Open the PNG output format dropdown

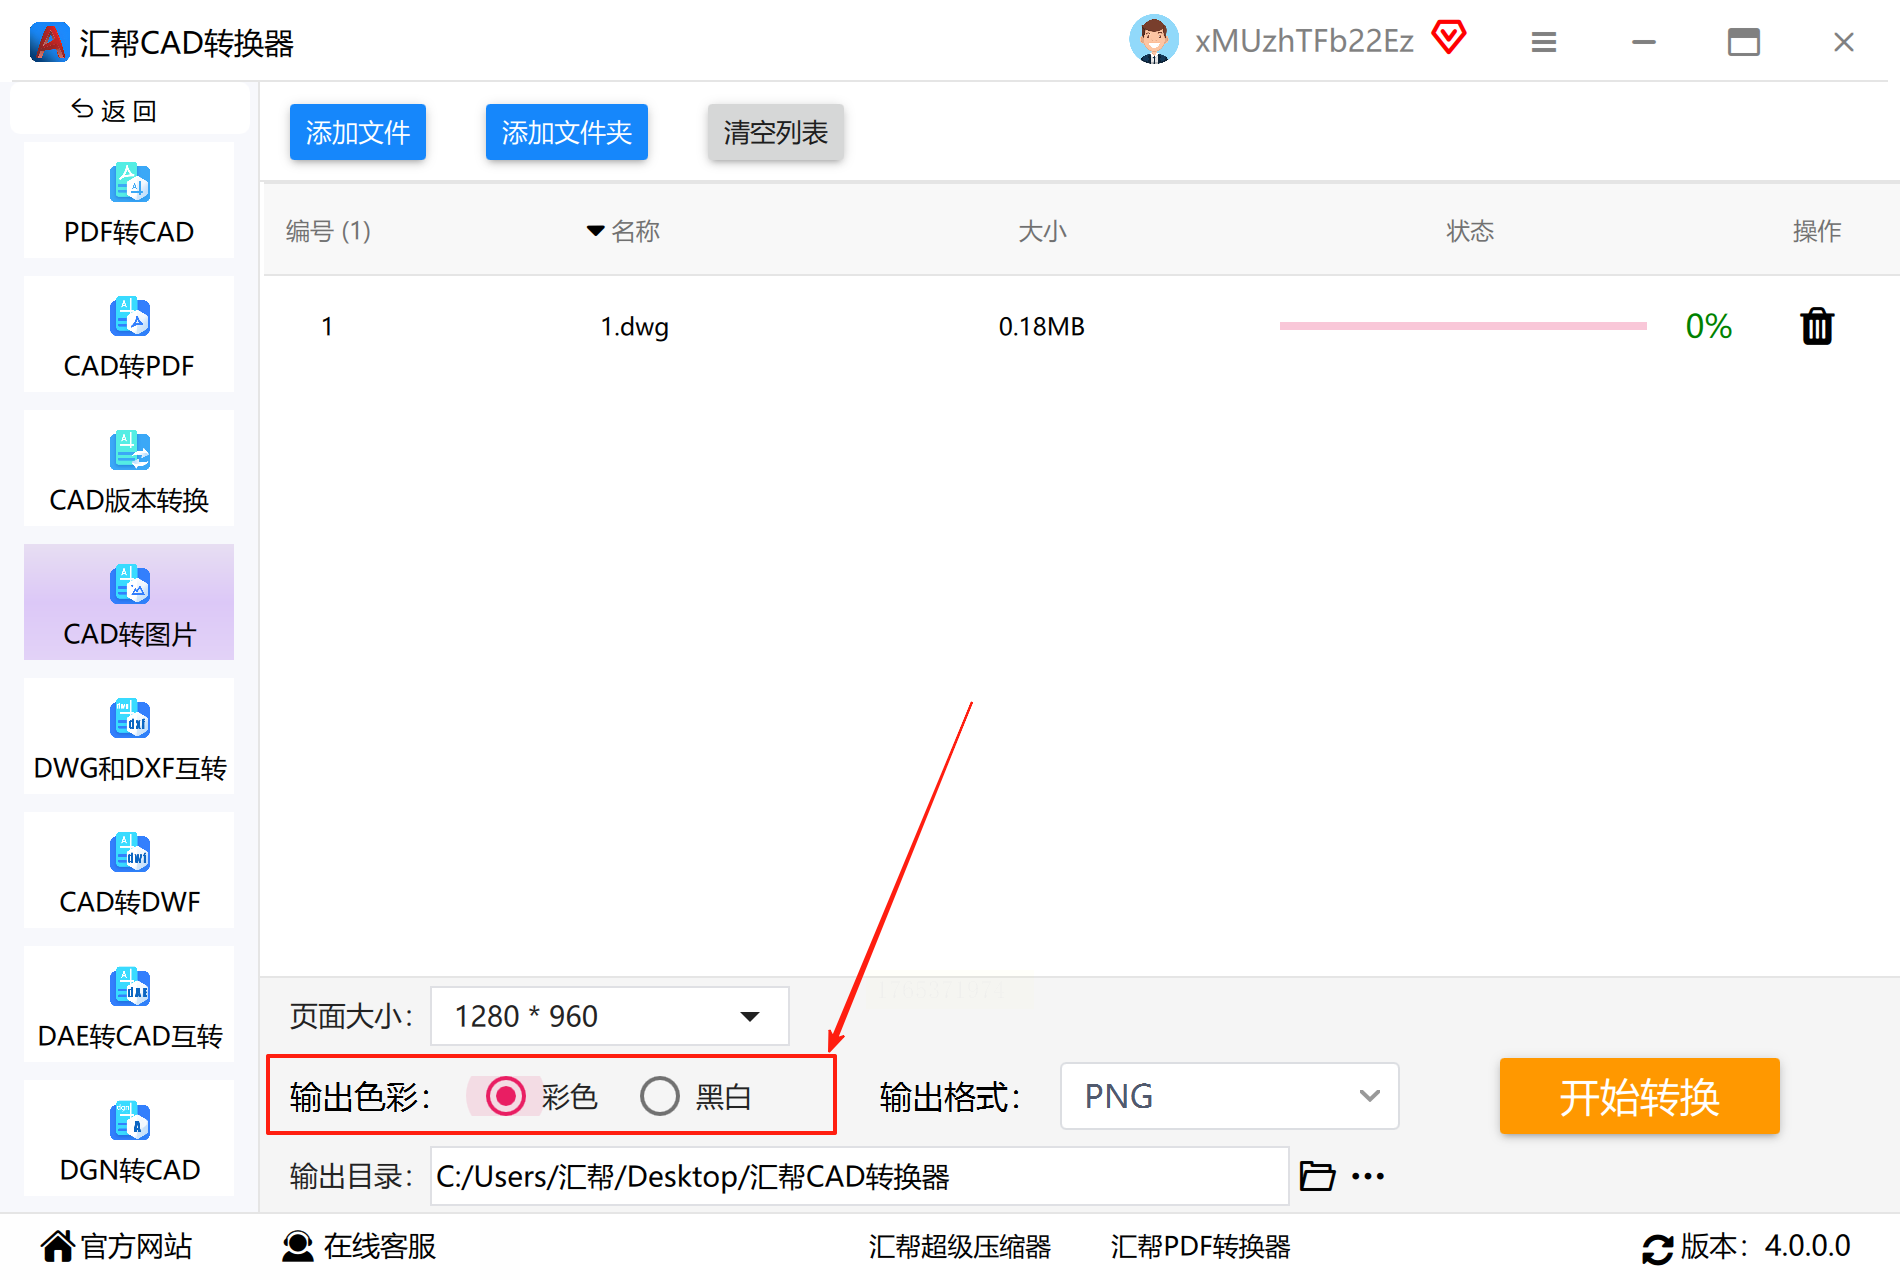click(1230, 1096)
